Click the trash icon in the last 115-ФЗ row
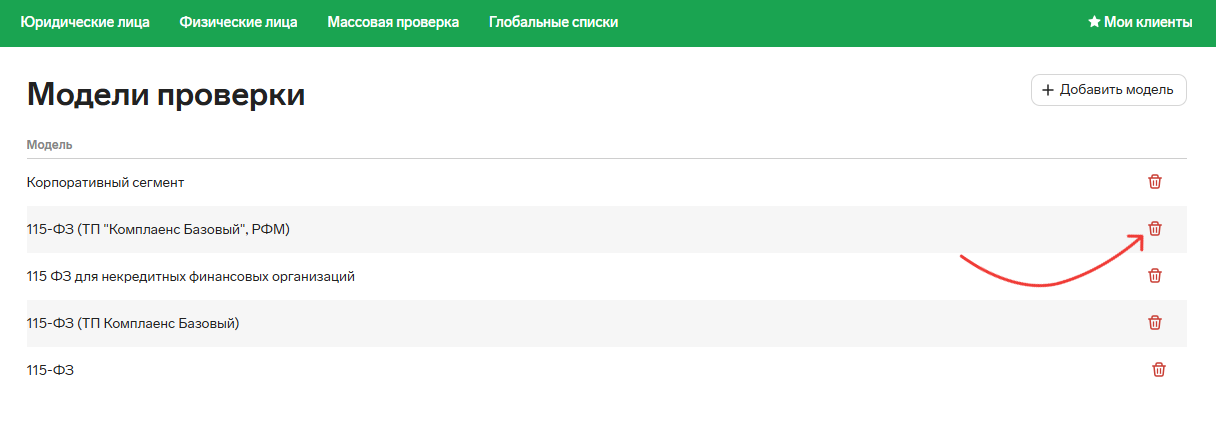Viewport: 1216px width, 433px height. tap(1159, 370)
